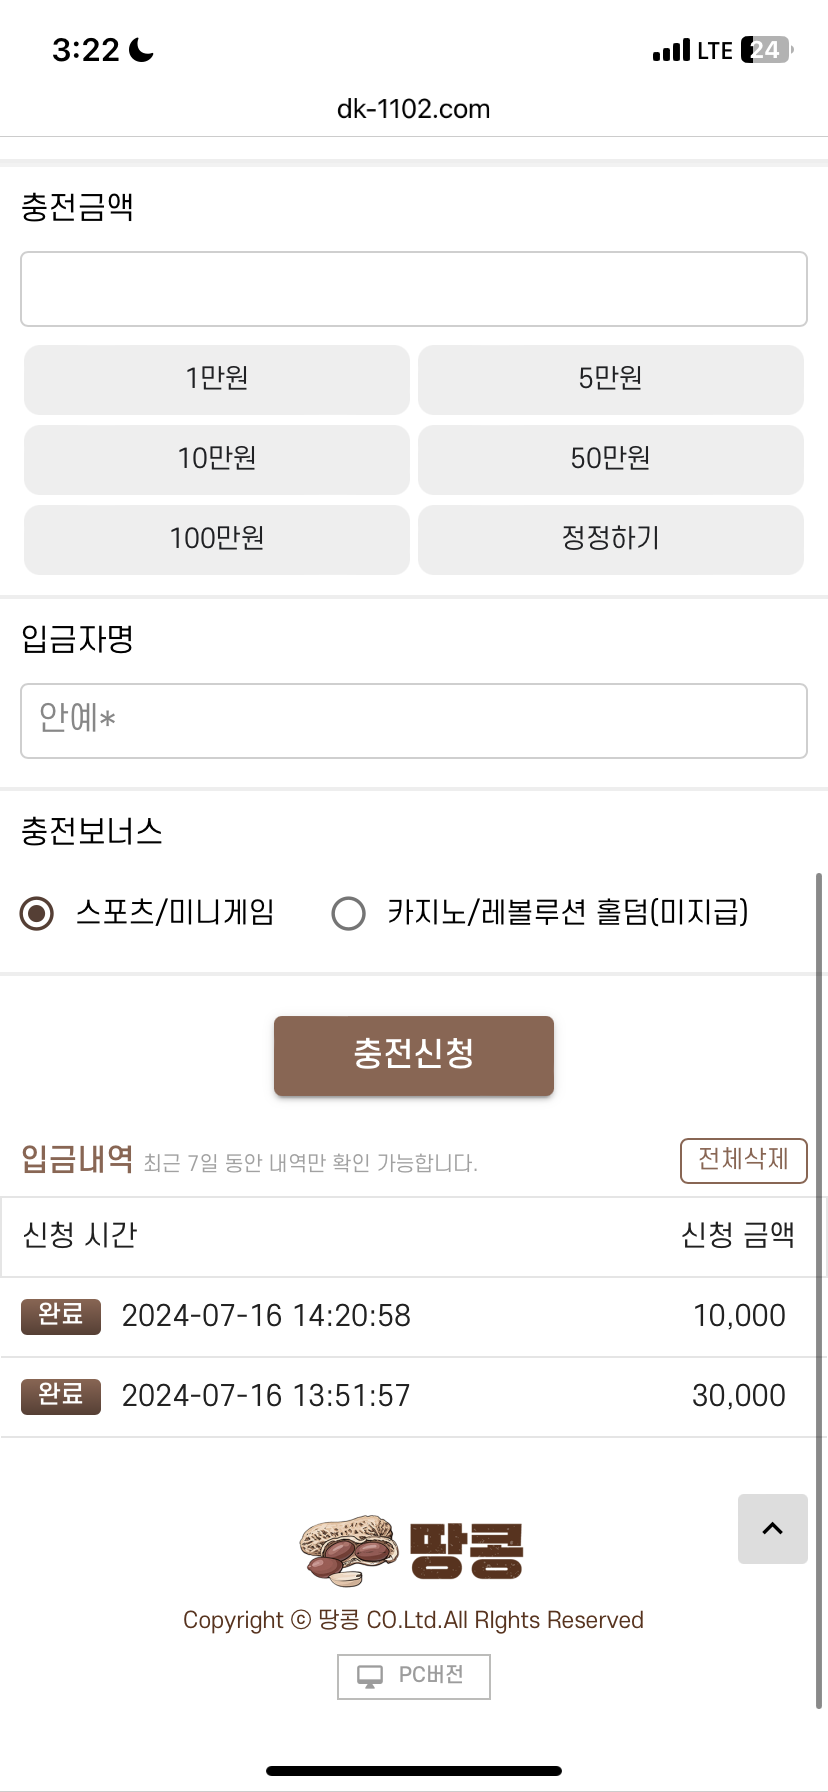Viewport: 828px width, 1792px height.
Task: Click the 입금자명 depositor name field
Action: (414, 721)
